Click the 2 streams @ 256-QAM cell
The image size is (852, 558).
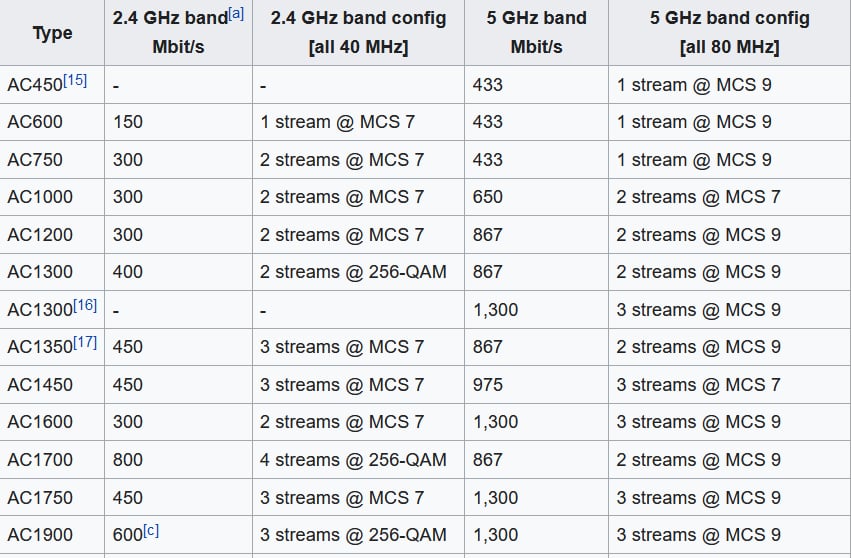point(353,272)
